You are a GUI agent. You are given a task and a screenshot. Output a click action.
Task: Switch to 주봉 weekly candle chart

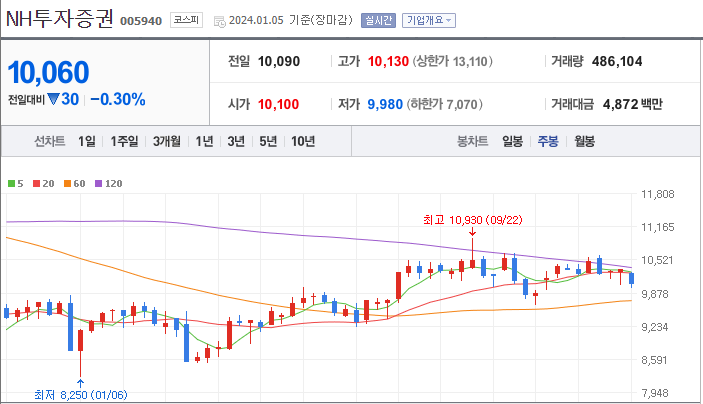tap(548, 141)
